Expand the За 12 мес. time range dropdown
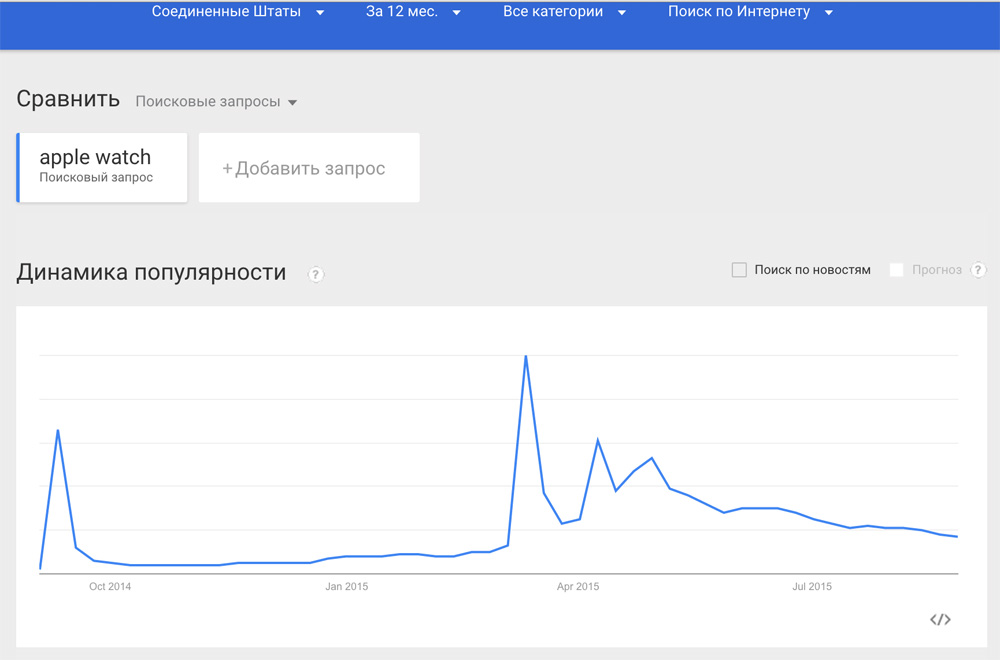Screen dimensions: 1000x660 (x=413, y=11)
